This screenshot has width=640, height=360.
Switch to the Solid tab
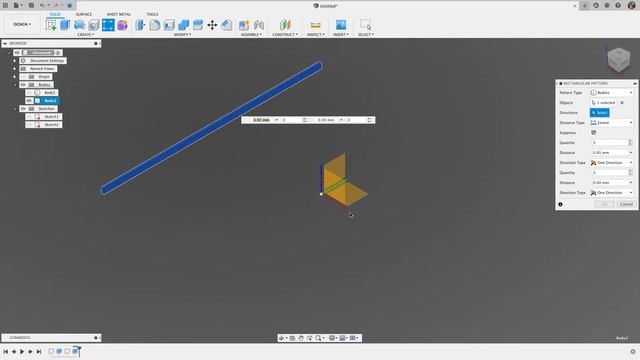(x=55, y=14)
